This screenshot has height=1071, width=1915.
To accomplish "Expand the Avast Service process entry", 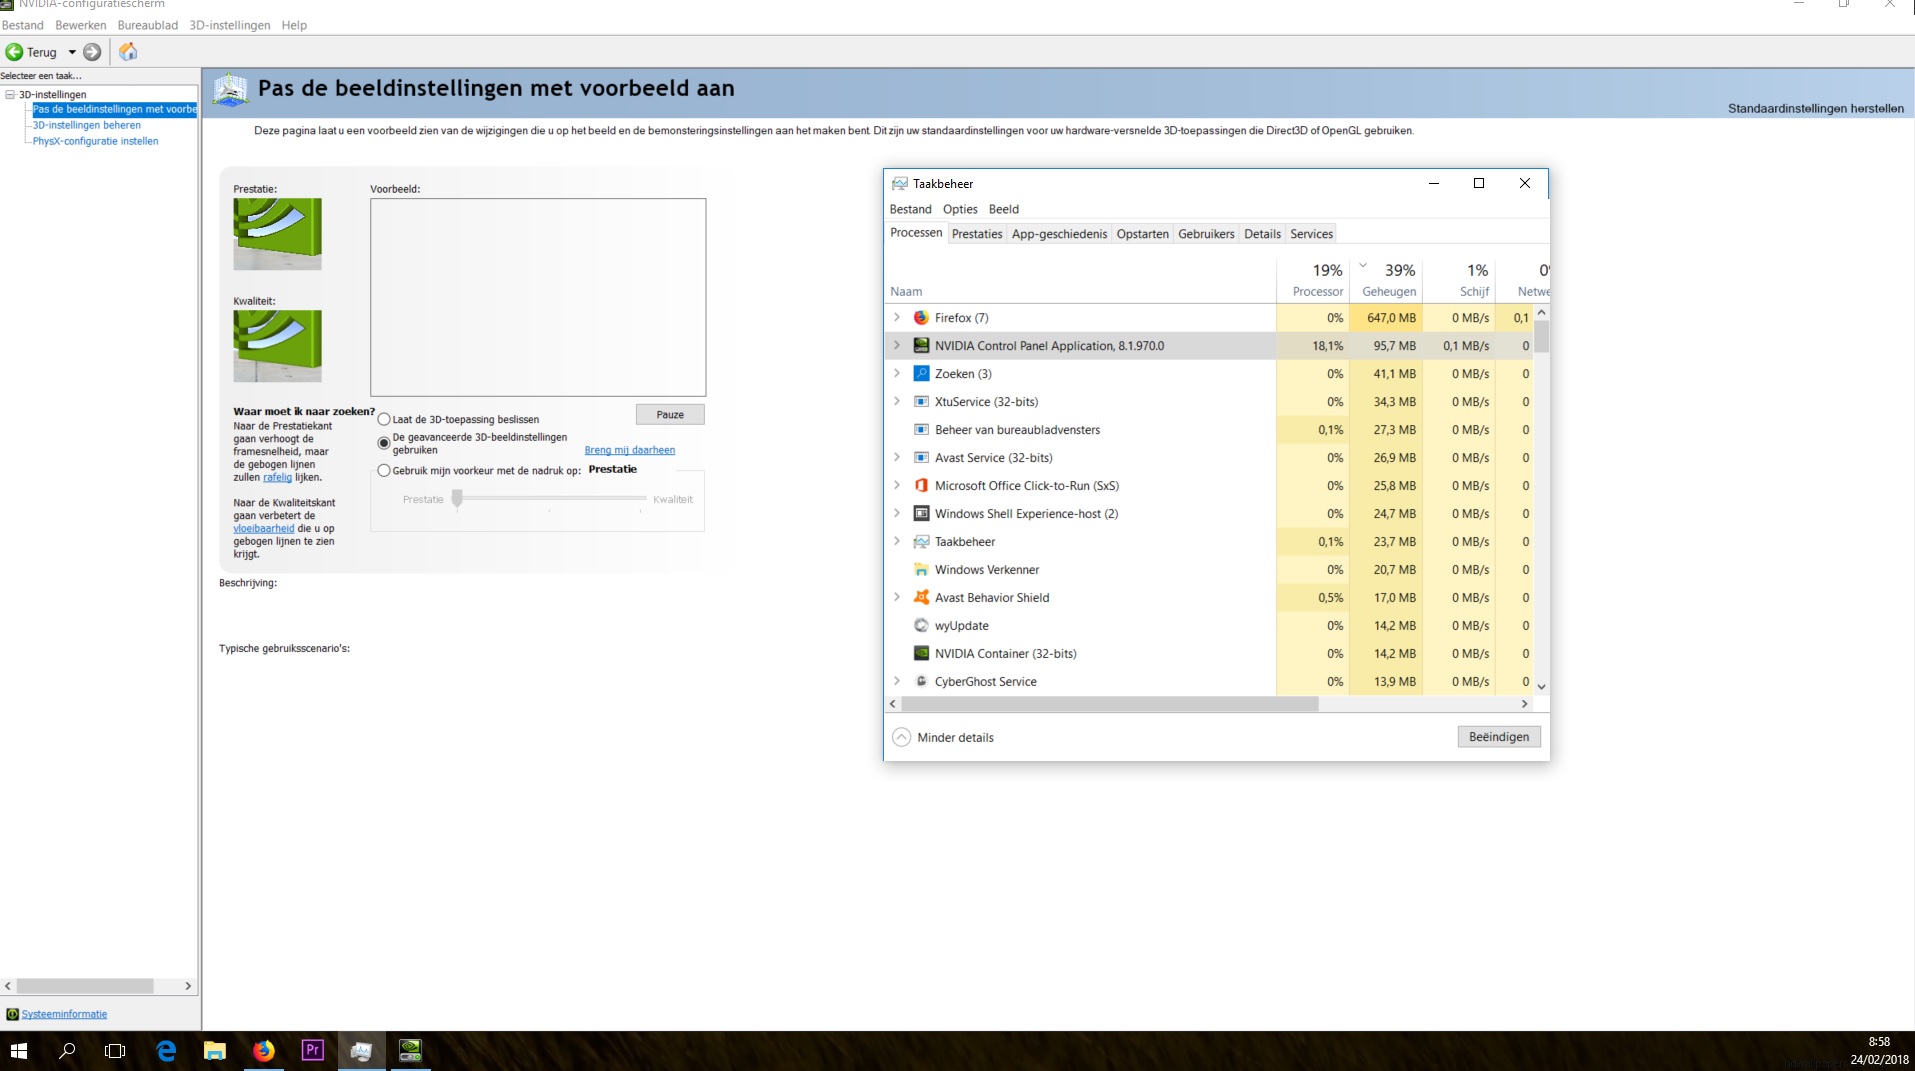I will [897, 458].
